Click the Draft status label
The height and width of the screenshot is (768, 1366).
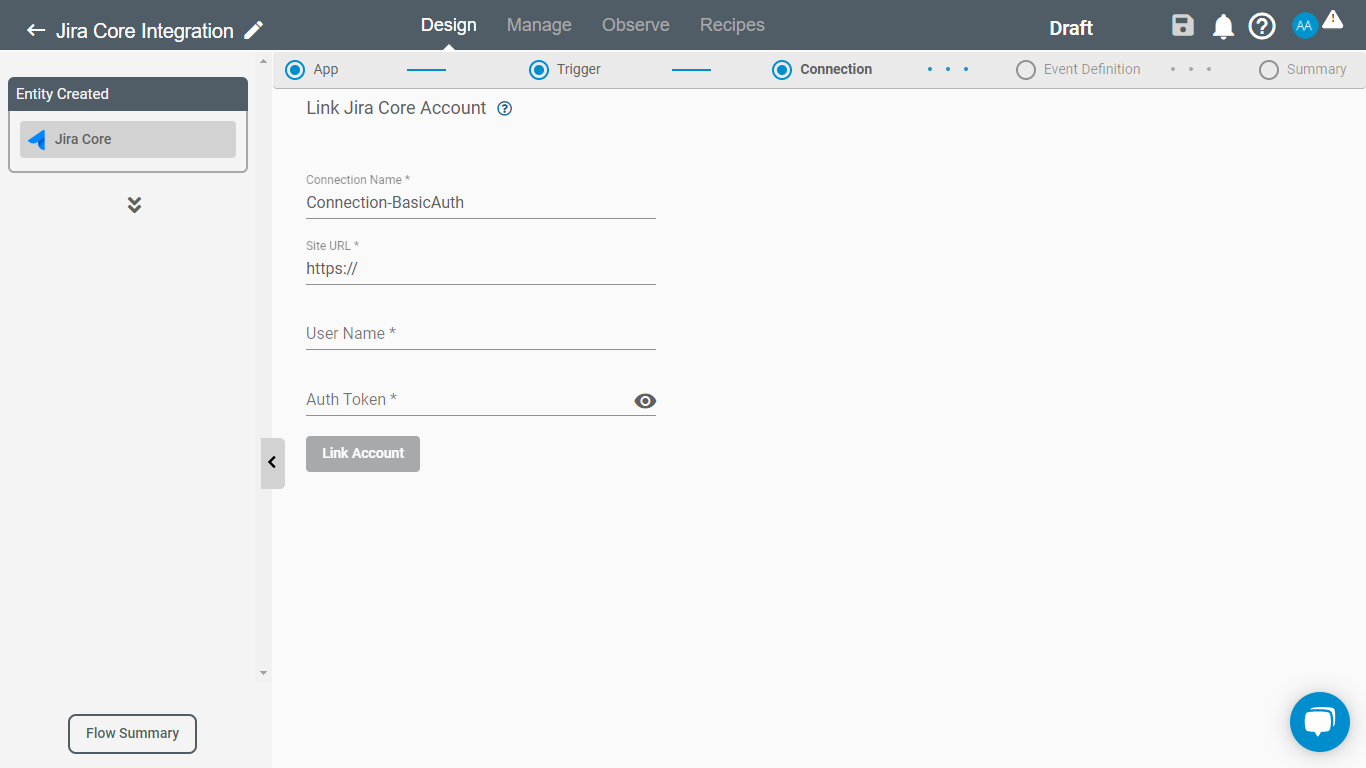tap(1071, 28)
